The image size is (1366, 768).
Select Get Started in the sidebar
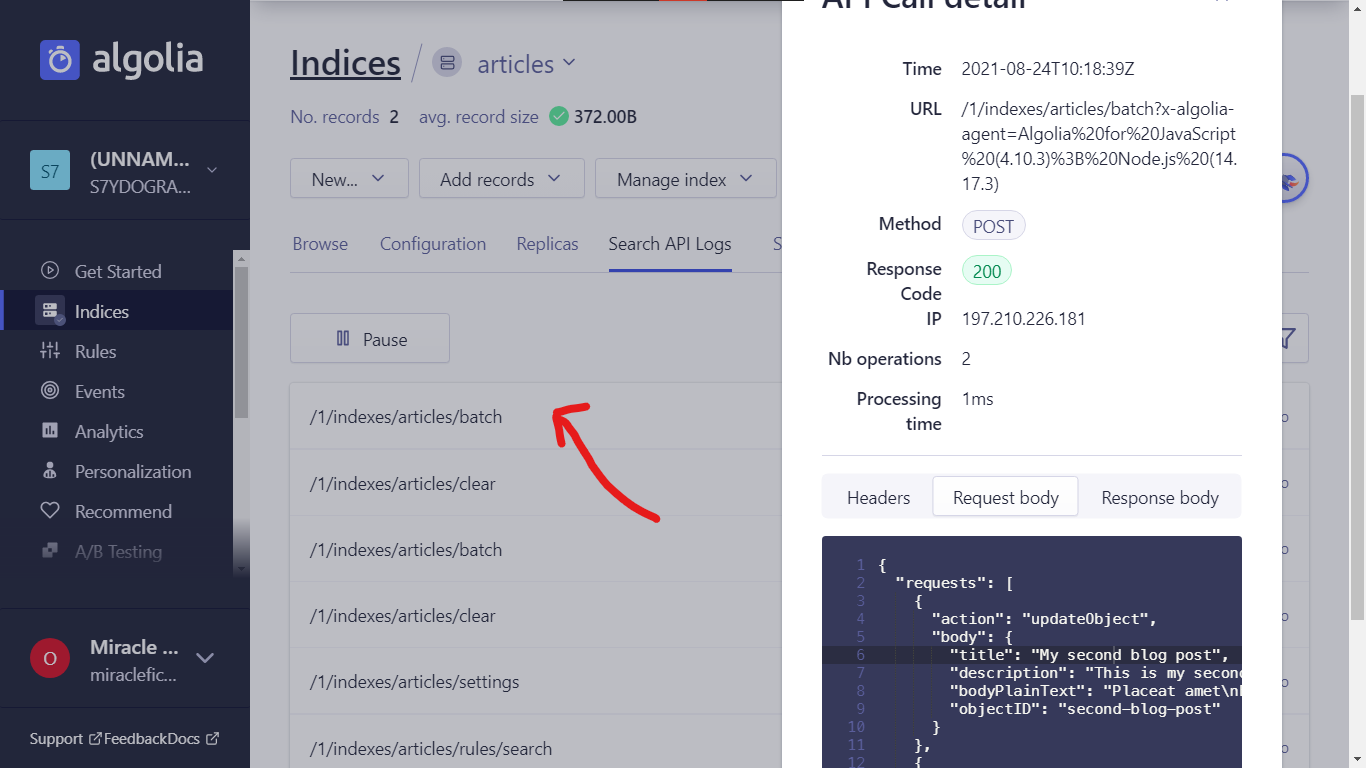click(x=119, y=271)
